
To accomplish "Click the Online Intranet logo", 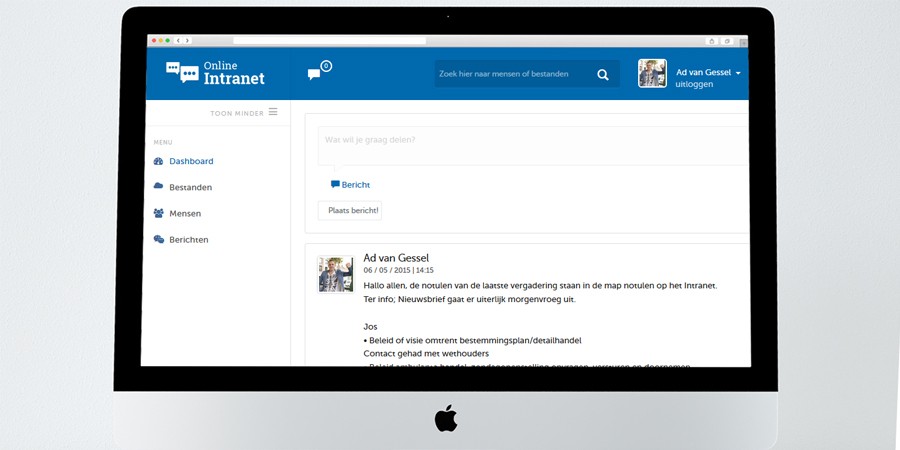I will 215,73.
